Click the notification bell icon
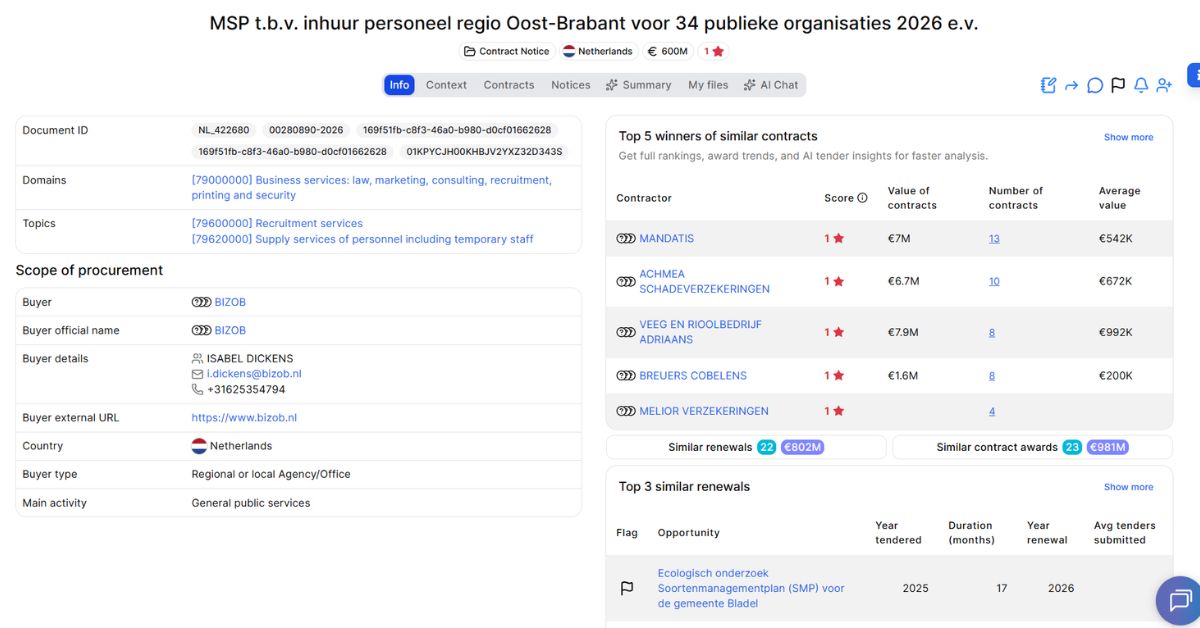This screenshot has height=628, width=1200. (x=1141, y=86)
